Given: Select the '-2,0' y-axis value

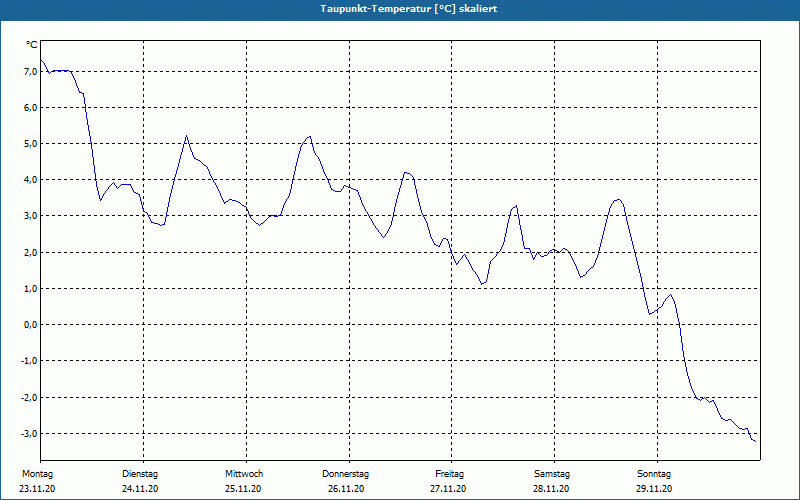Looking at the screenshot, I should (x=28, y=397).
